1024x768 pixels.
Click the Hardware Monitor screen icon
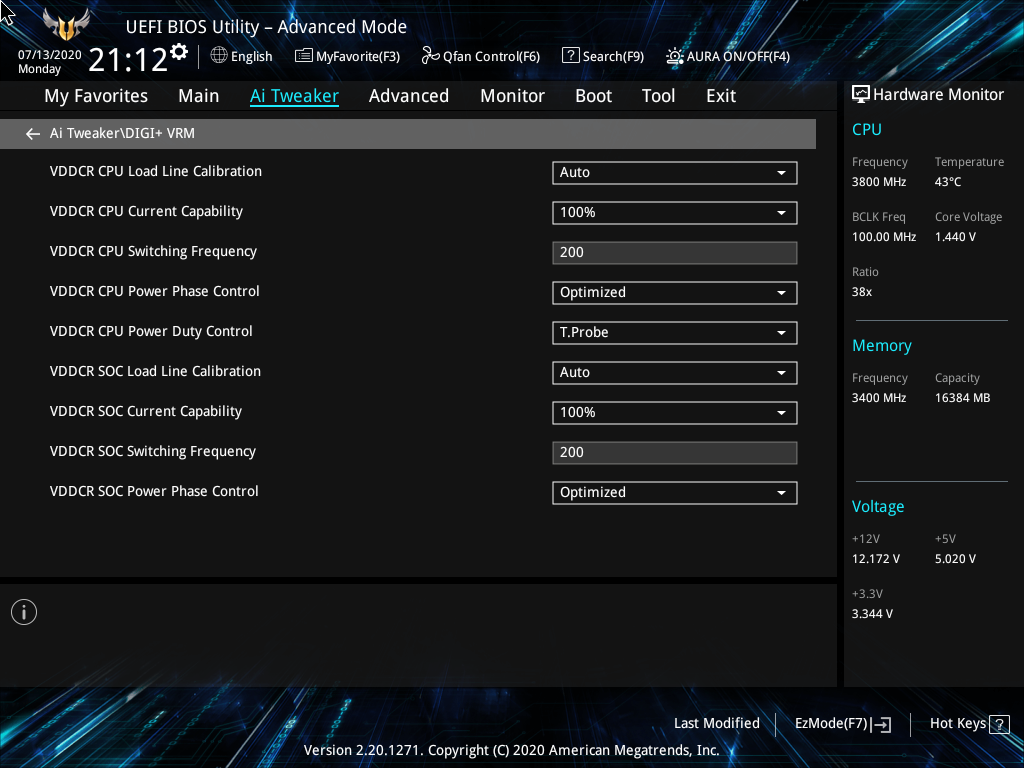pos(861,95)
